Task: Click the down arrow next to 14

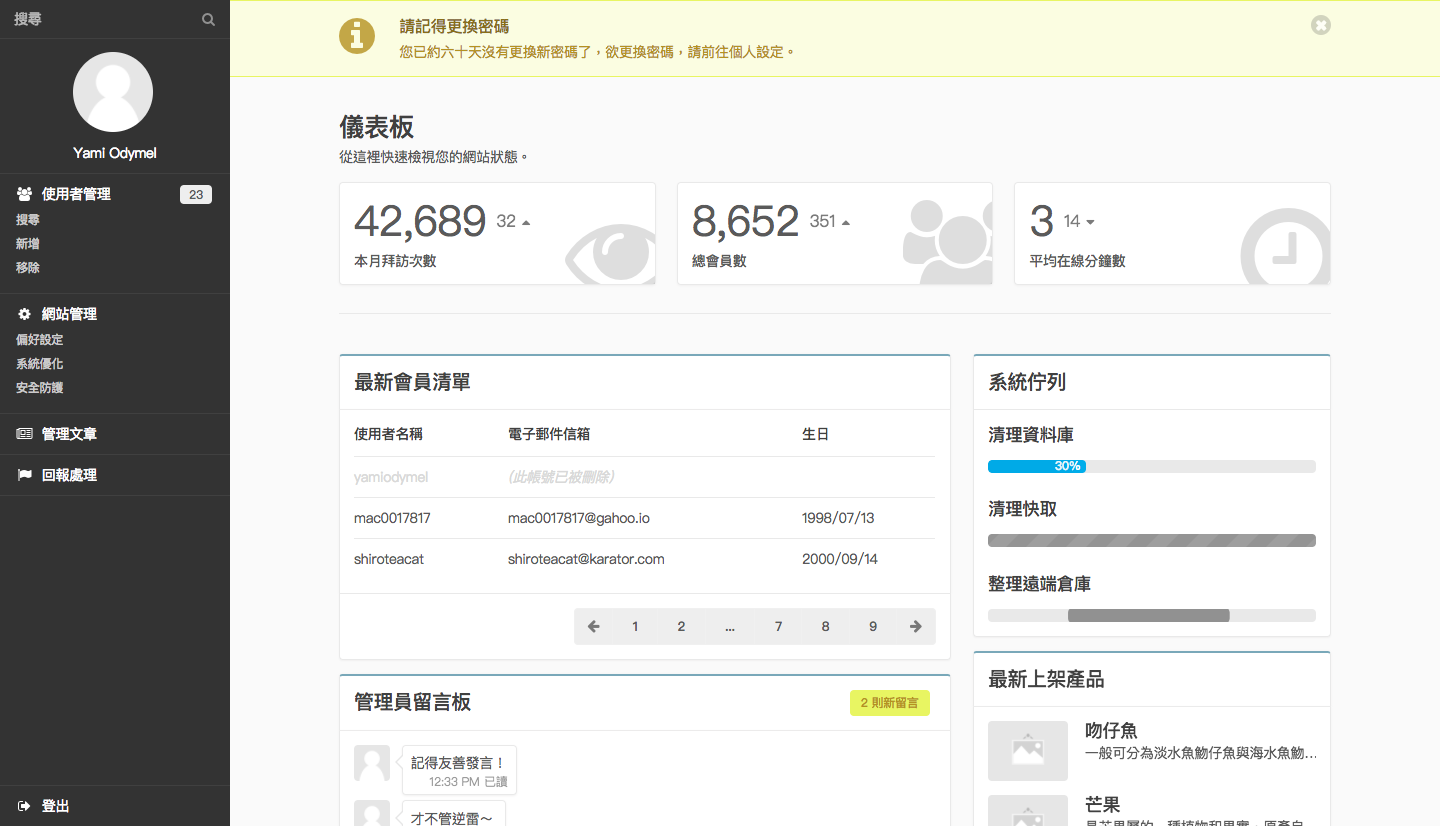Action: [x=1090, y=222]
